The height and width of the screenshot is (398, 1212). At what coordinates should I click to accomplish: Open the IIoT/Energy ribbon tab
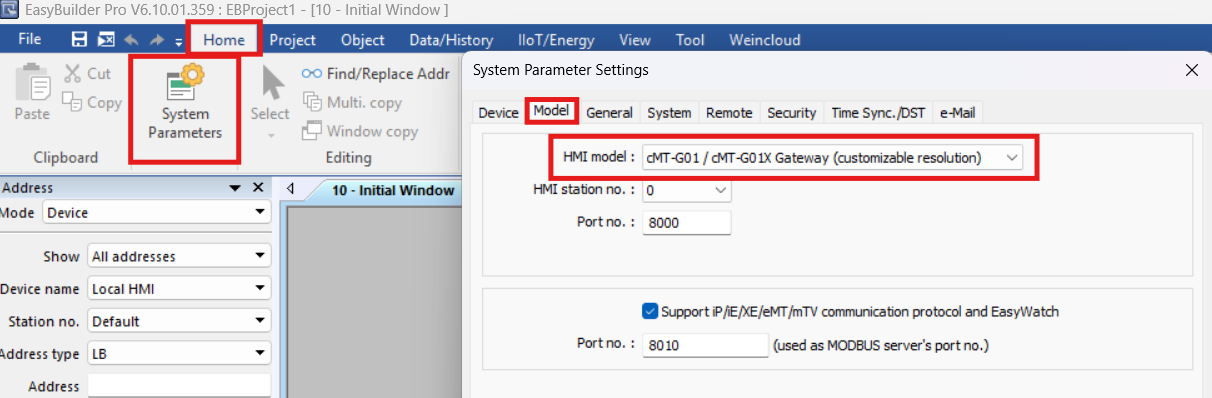pyautogui.click(x=556, y=40)
